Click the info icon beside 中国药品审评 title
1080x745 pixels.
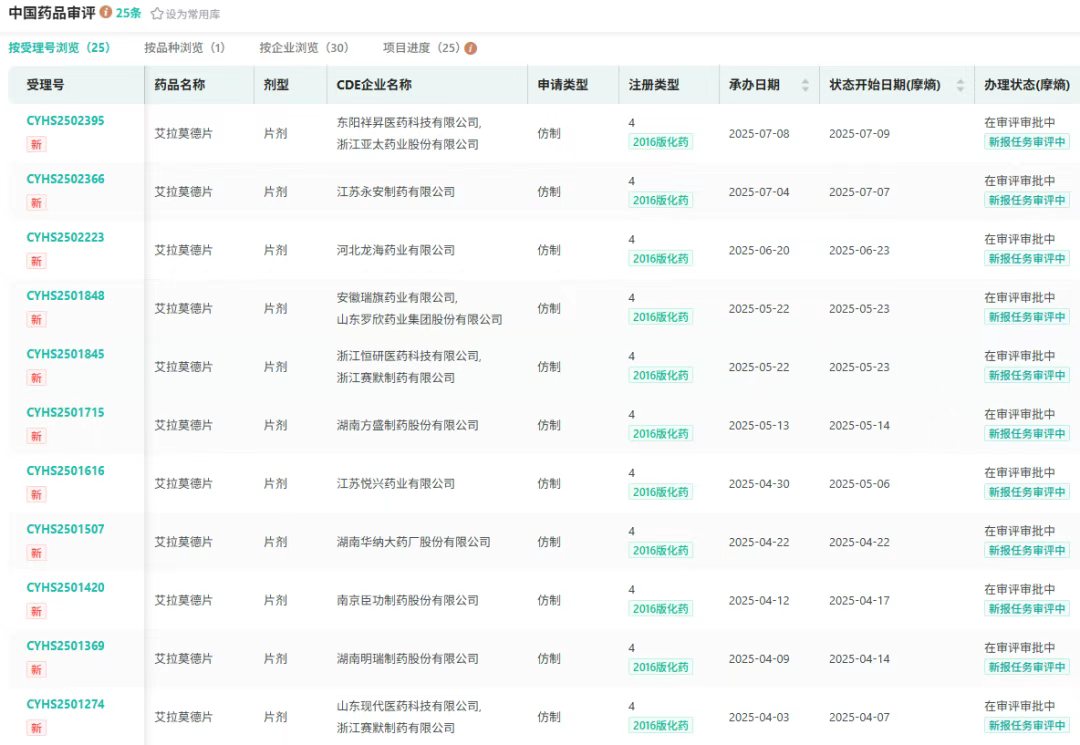pyautogui.click(x=106, y=13)
